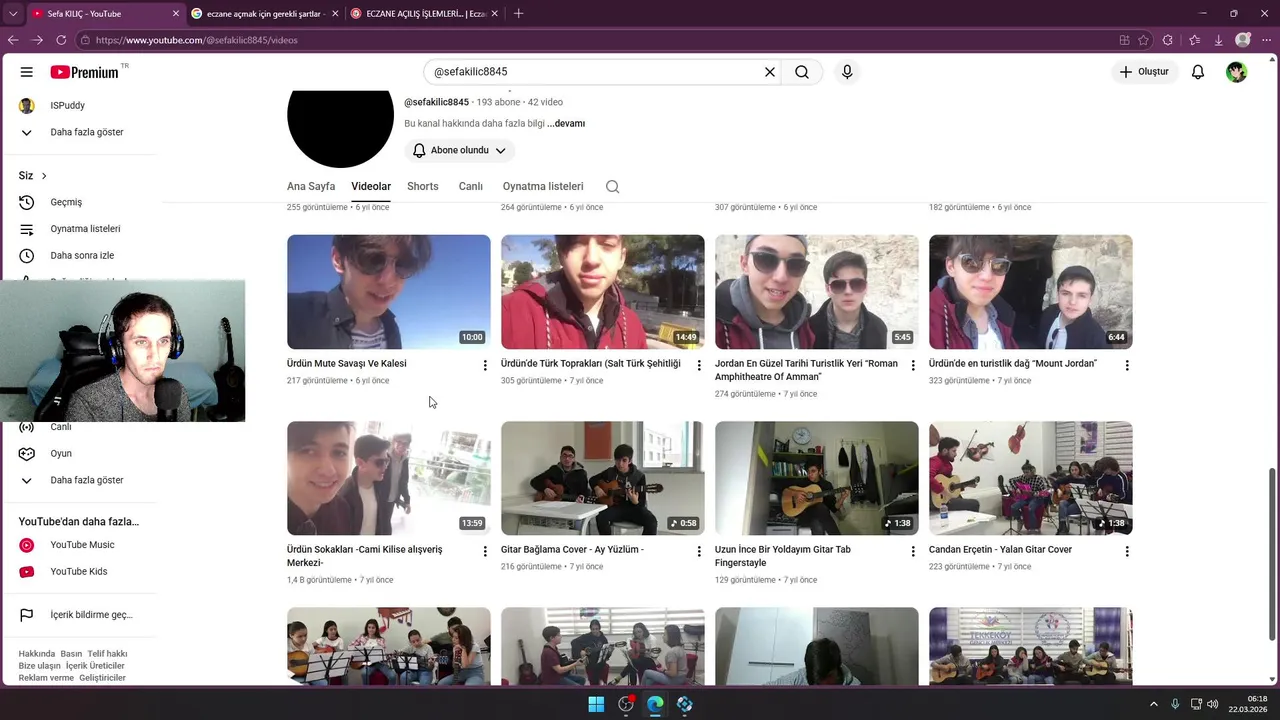Open YouTube notifications bell

[1198, 72]
